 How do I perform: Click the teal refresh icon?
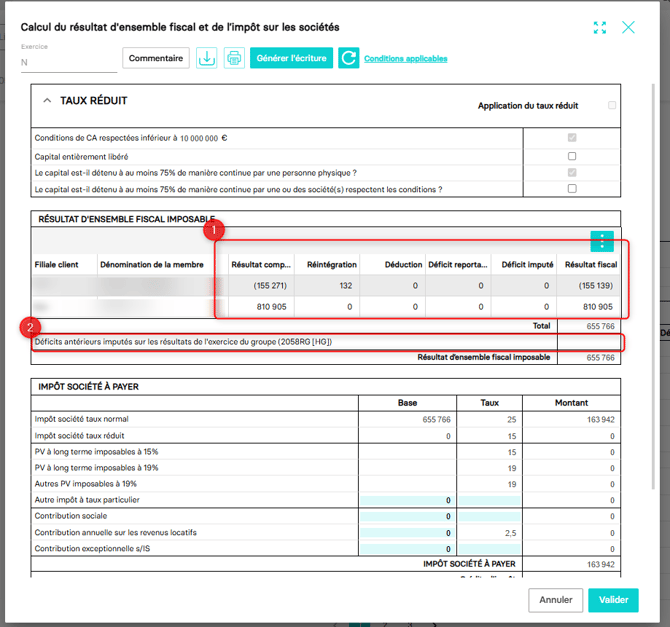click(348, 58)
